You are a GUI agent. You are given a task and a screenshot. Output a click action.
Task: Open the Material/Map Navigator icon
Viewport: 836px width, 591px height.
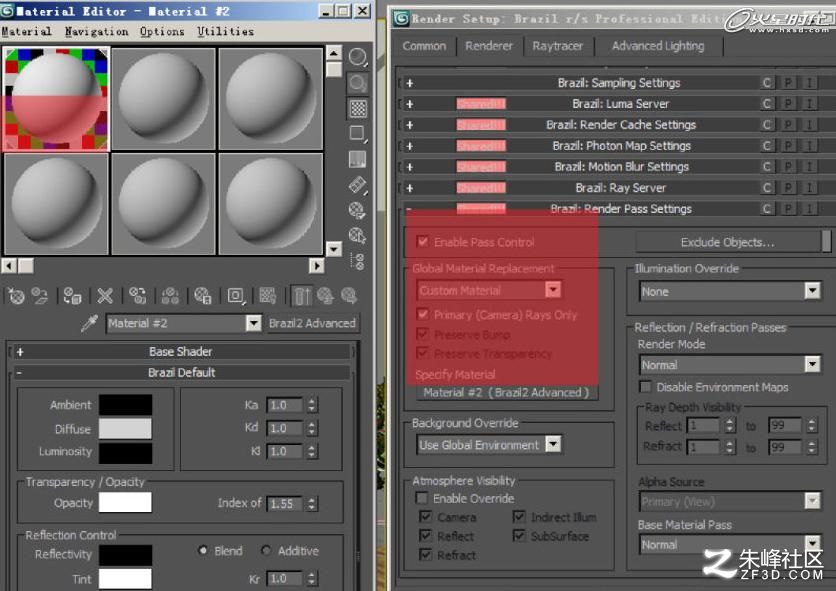[357, 261]
